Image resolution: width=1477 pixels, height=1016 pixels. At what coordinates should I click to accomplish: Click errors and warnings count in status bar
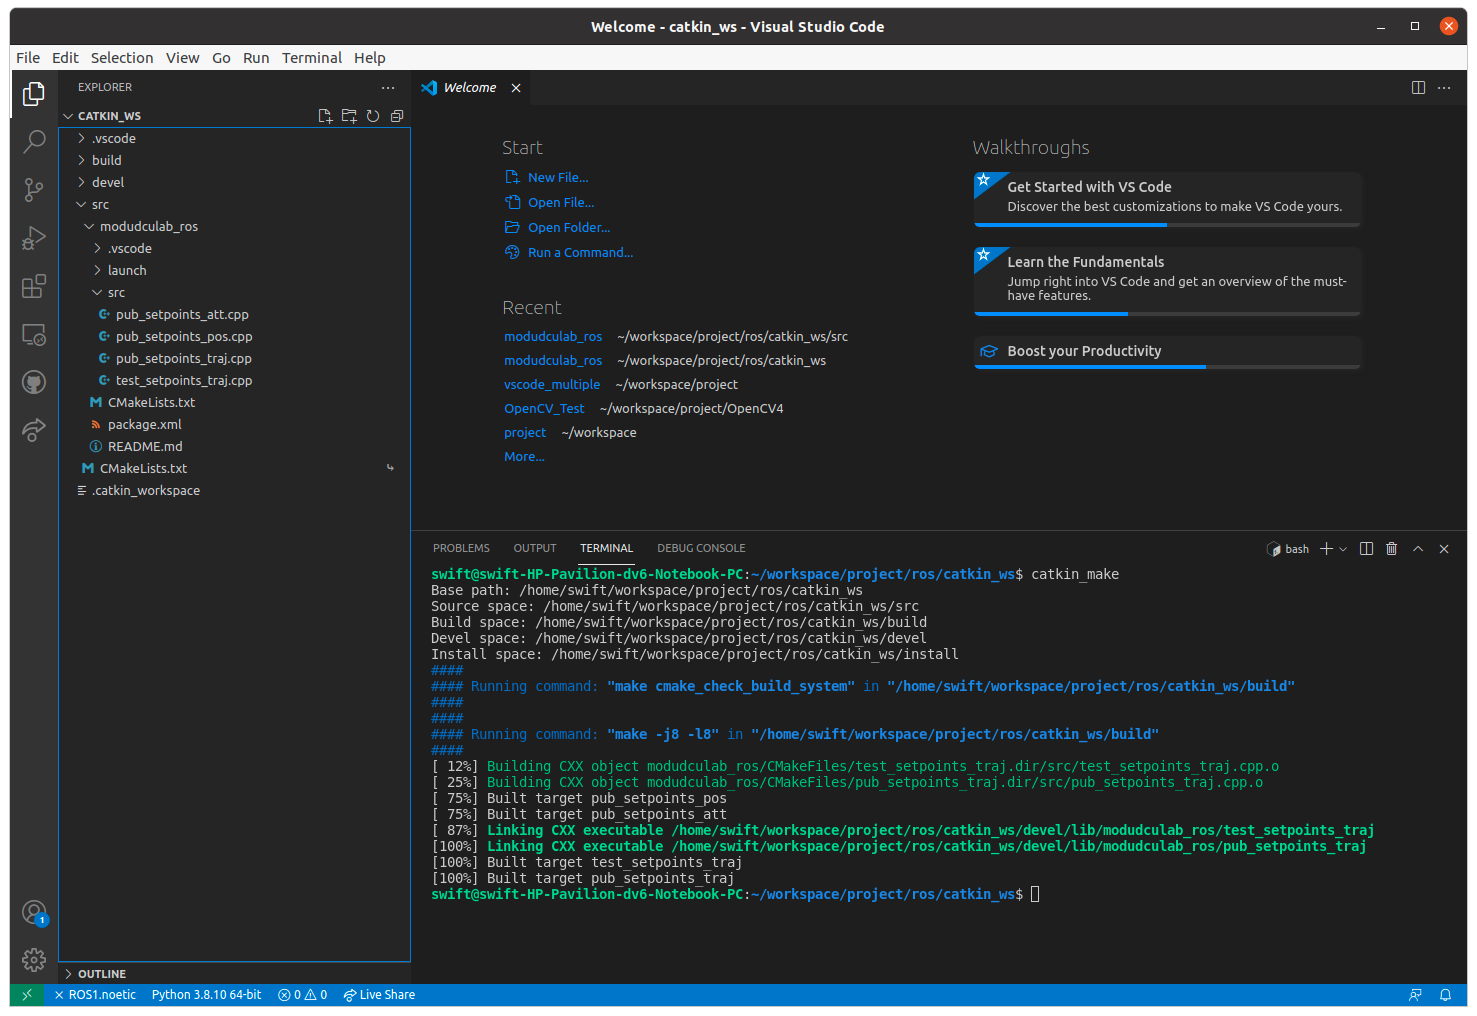point(303,995)
